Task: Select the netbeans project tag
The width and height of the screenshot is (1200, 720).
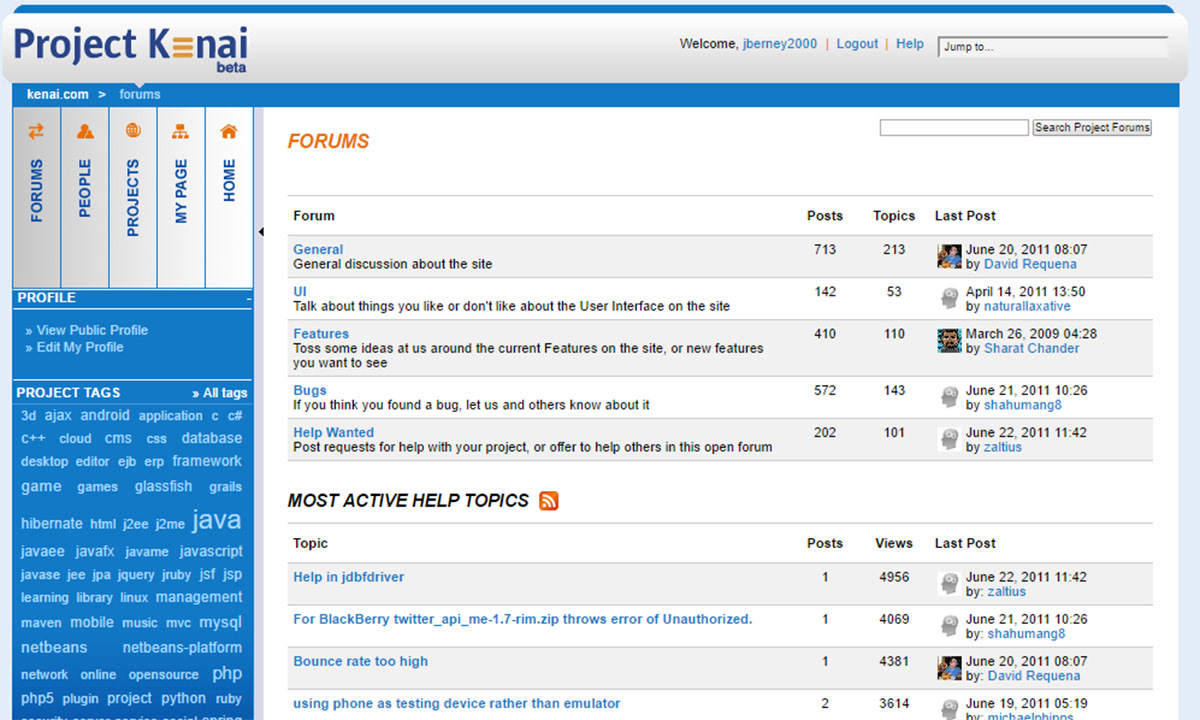Action: pos(54,647)
